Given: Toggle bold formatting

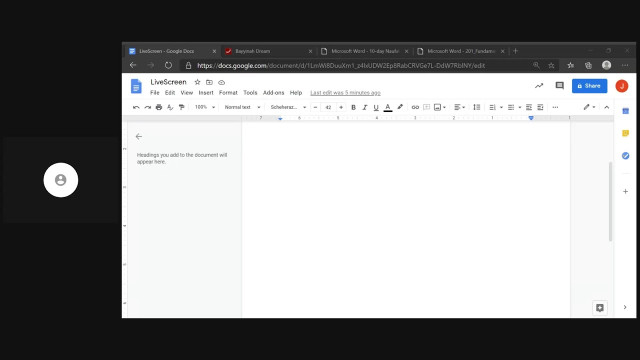Looking at the screenshot, I should point(353,107).
